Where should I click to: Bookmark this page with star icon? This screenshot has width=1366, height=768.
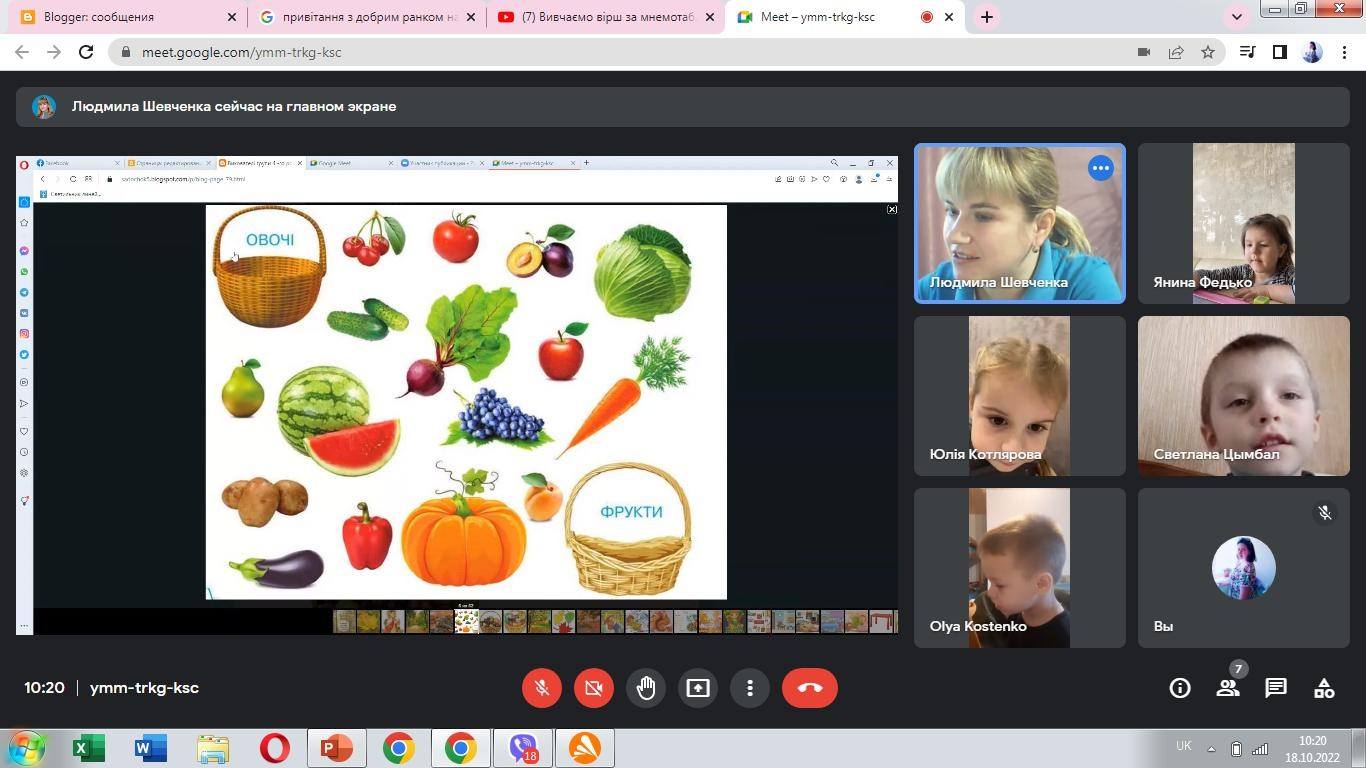tap(1208, 52)
